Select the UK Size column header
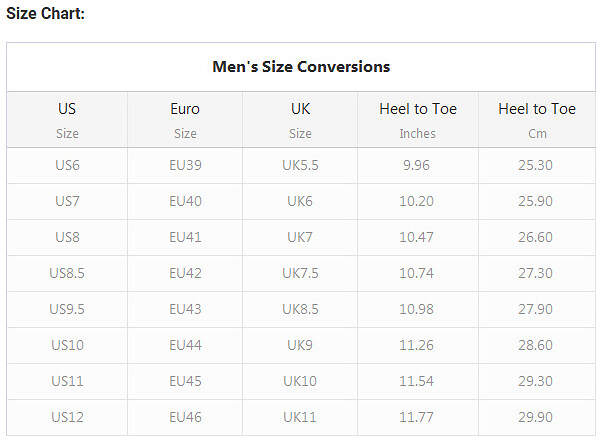 pyautogui.click(x=300, y=119)
